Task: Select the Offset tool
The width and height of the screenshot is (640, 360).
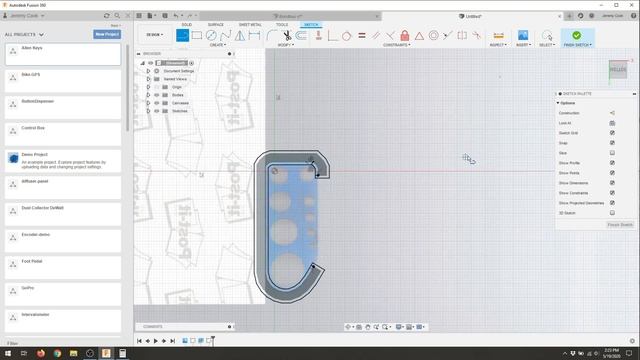Action: pos(301,36)
